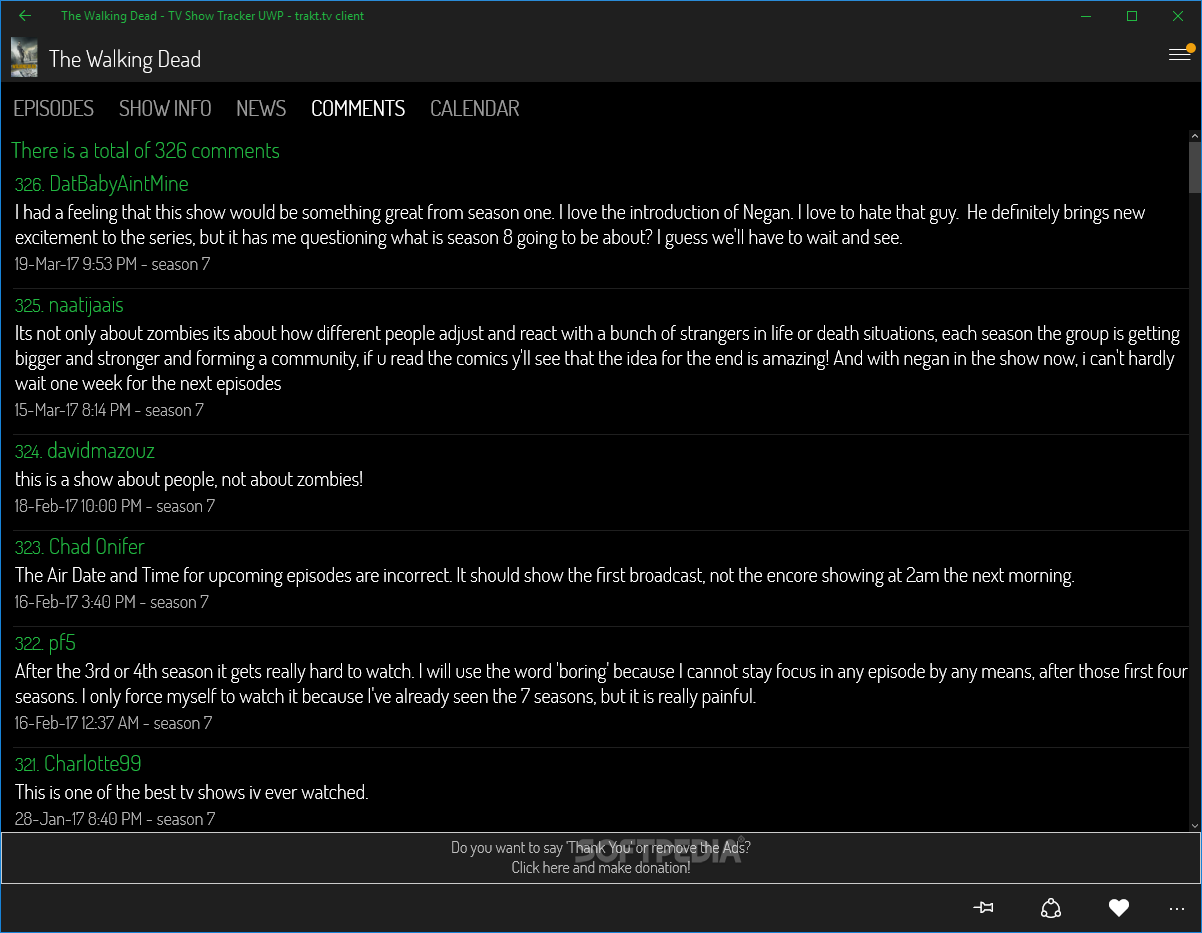
Task: Click the share icon in bottom bar
Action: (1051, 908)
